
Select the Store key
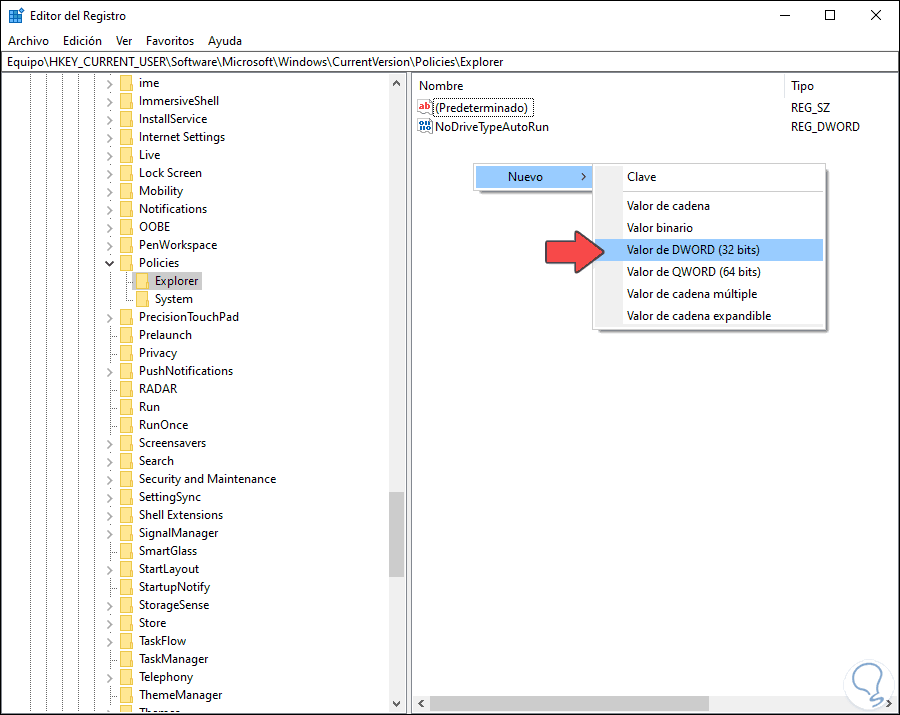click(152, 623)
